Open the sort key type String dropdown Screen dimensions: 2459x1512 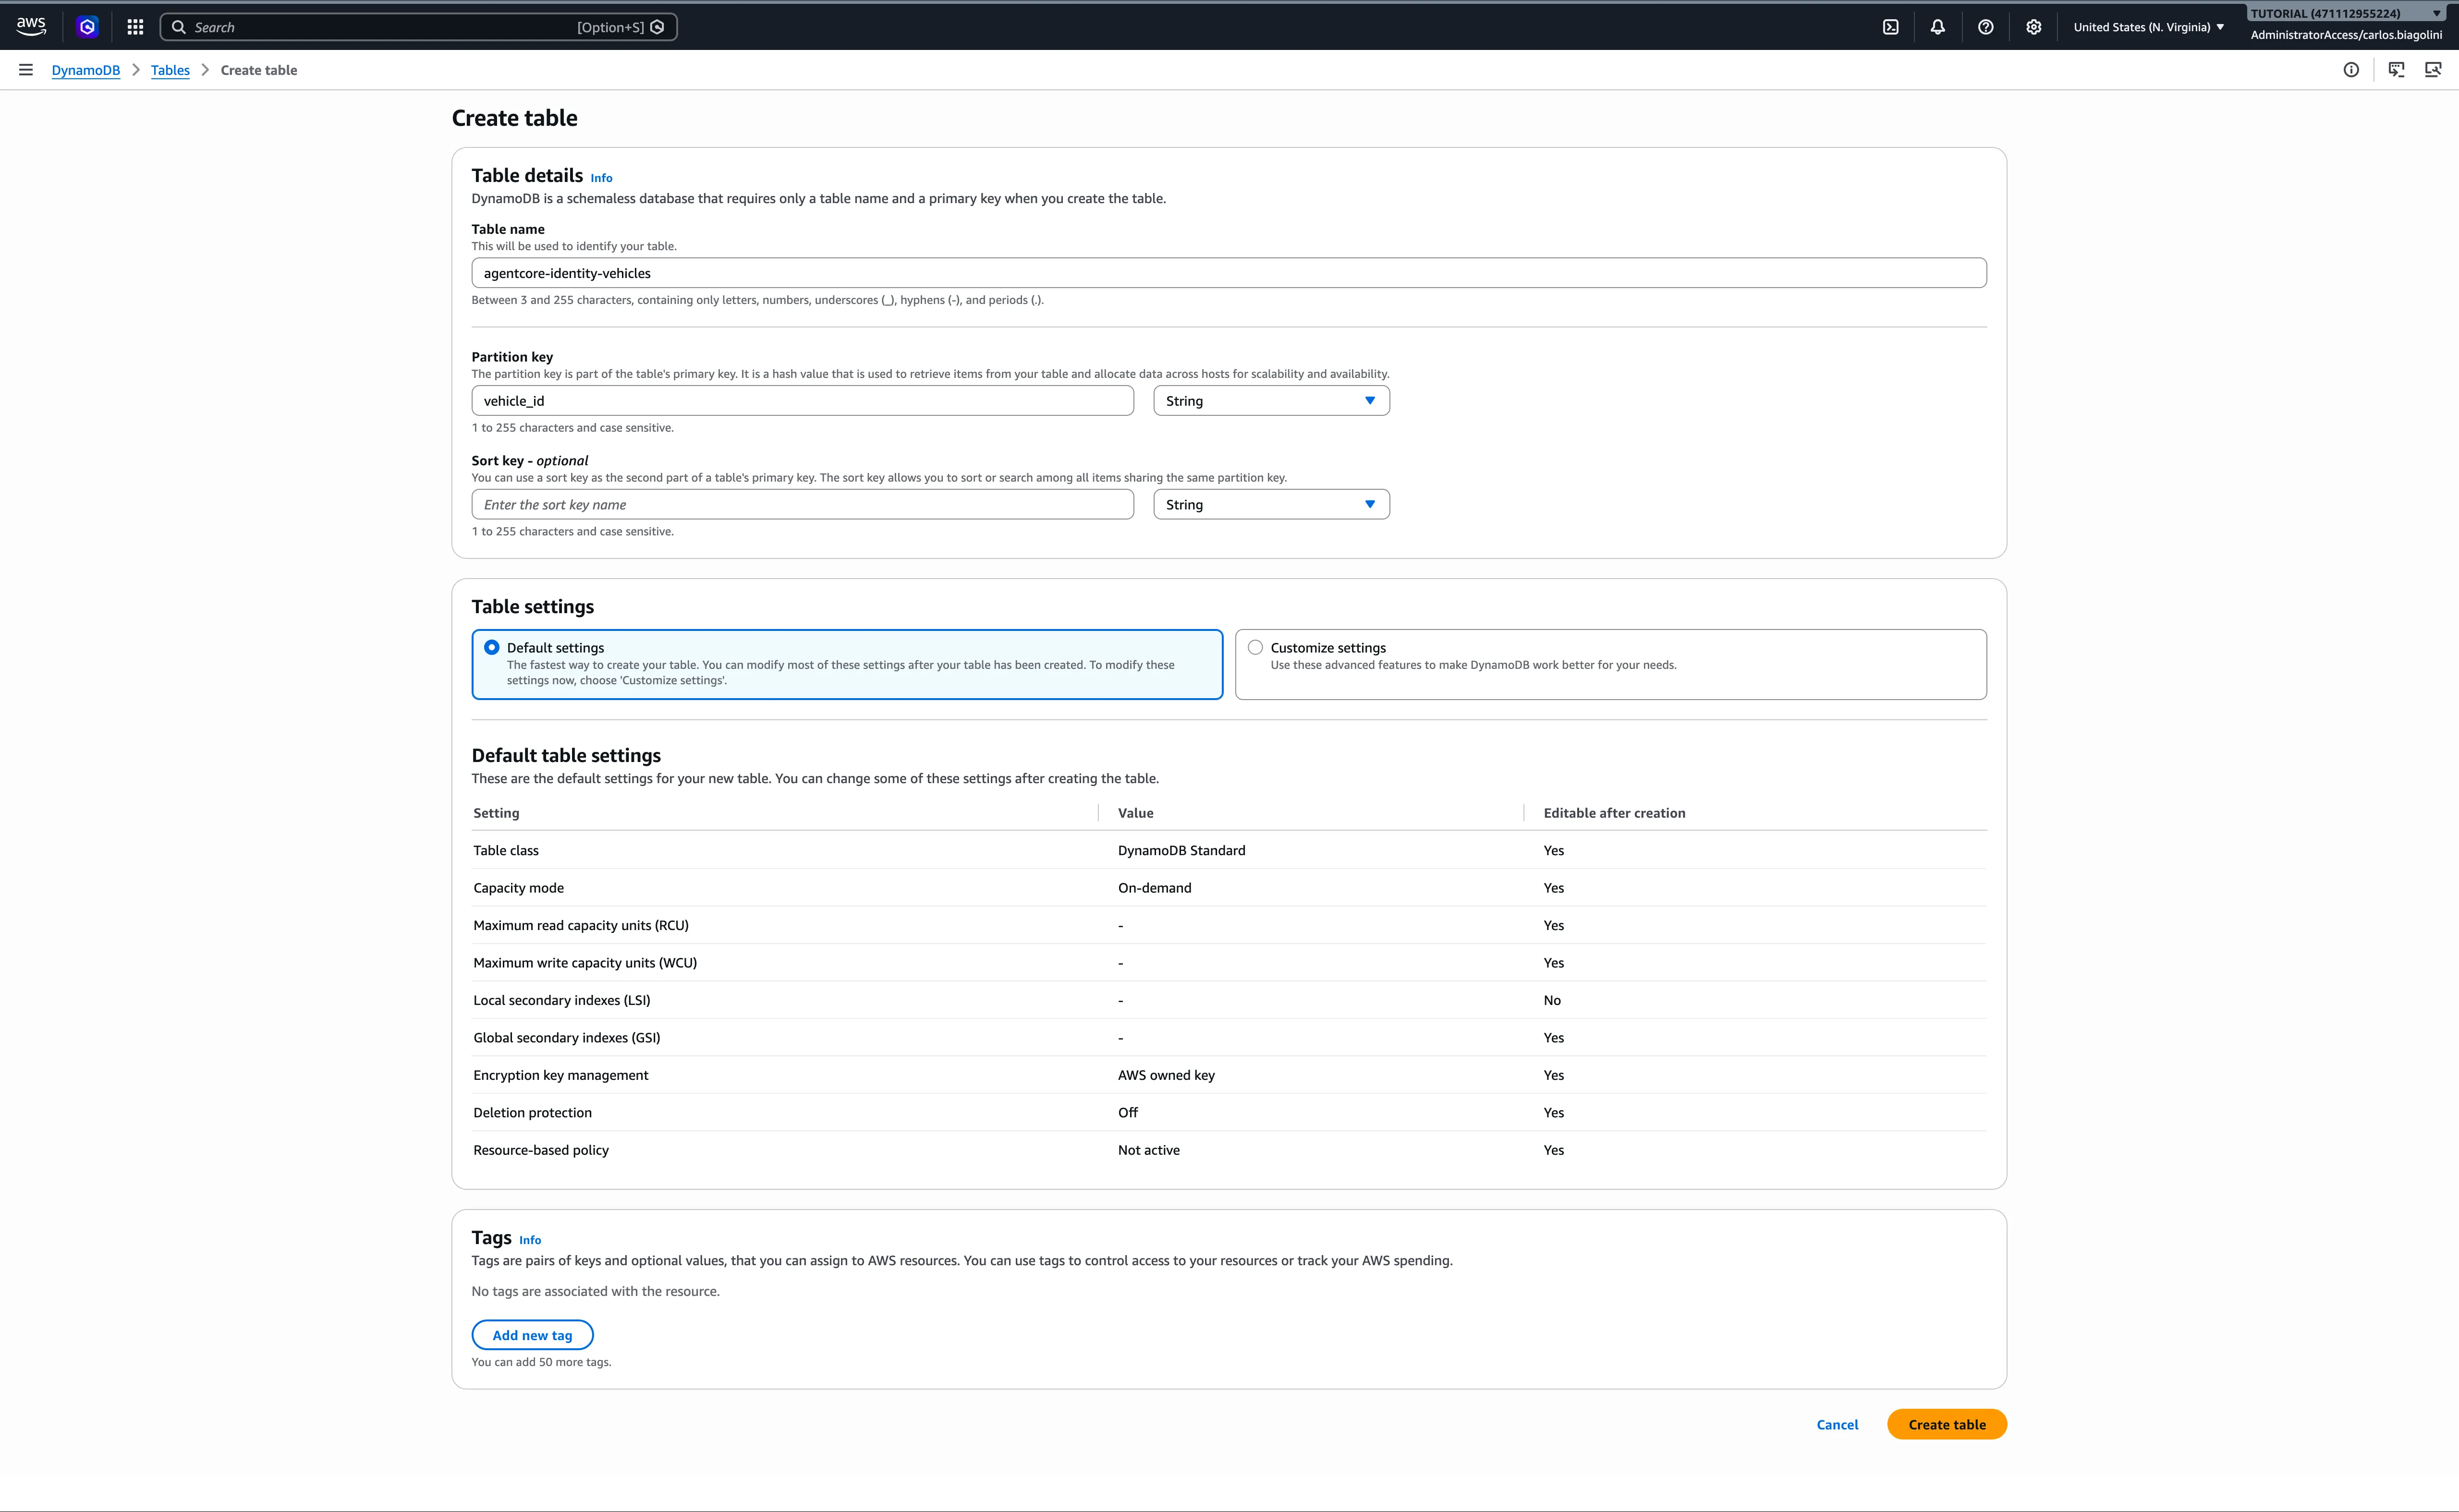coord(1271,505)
